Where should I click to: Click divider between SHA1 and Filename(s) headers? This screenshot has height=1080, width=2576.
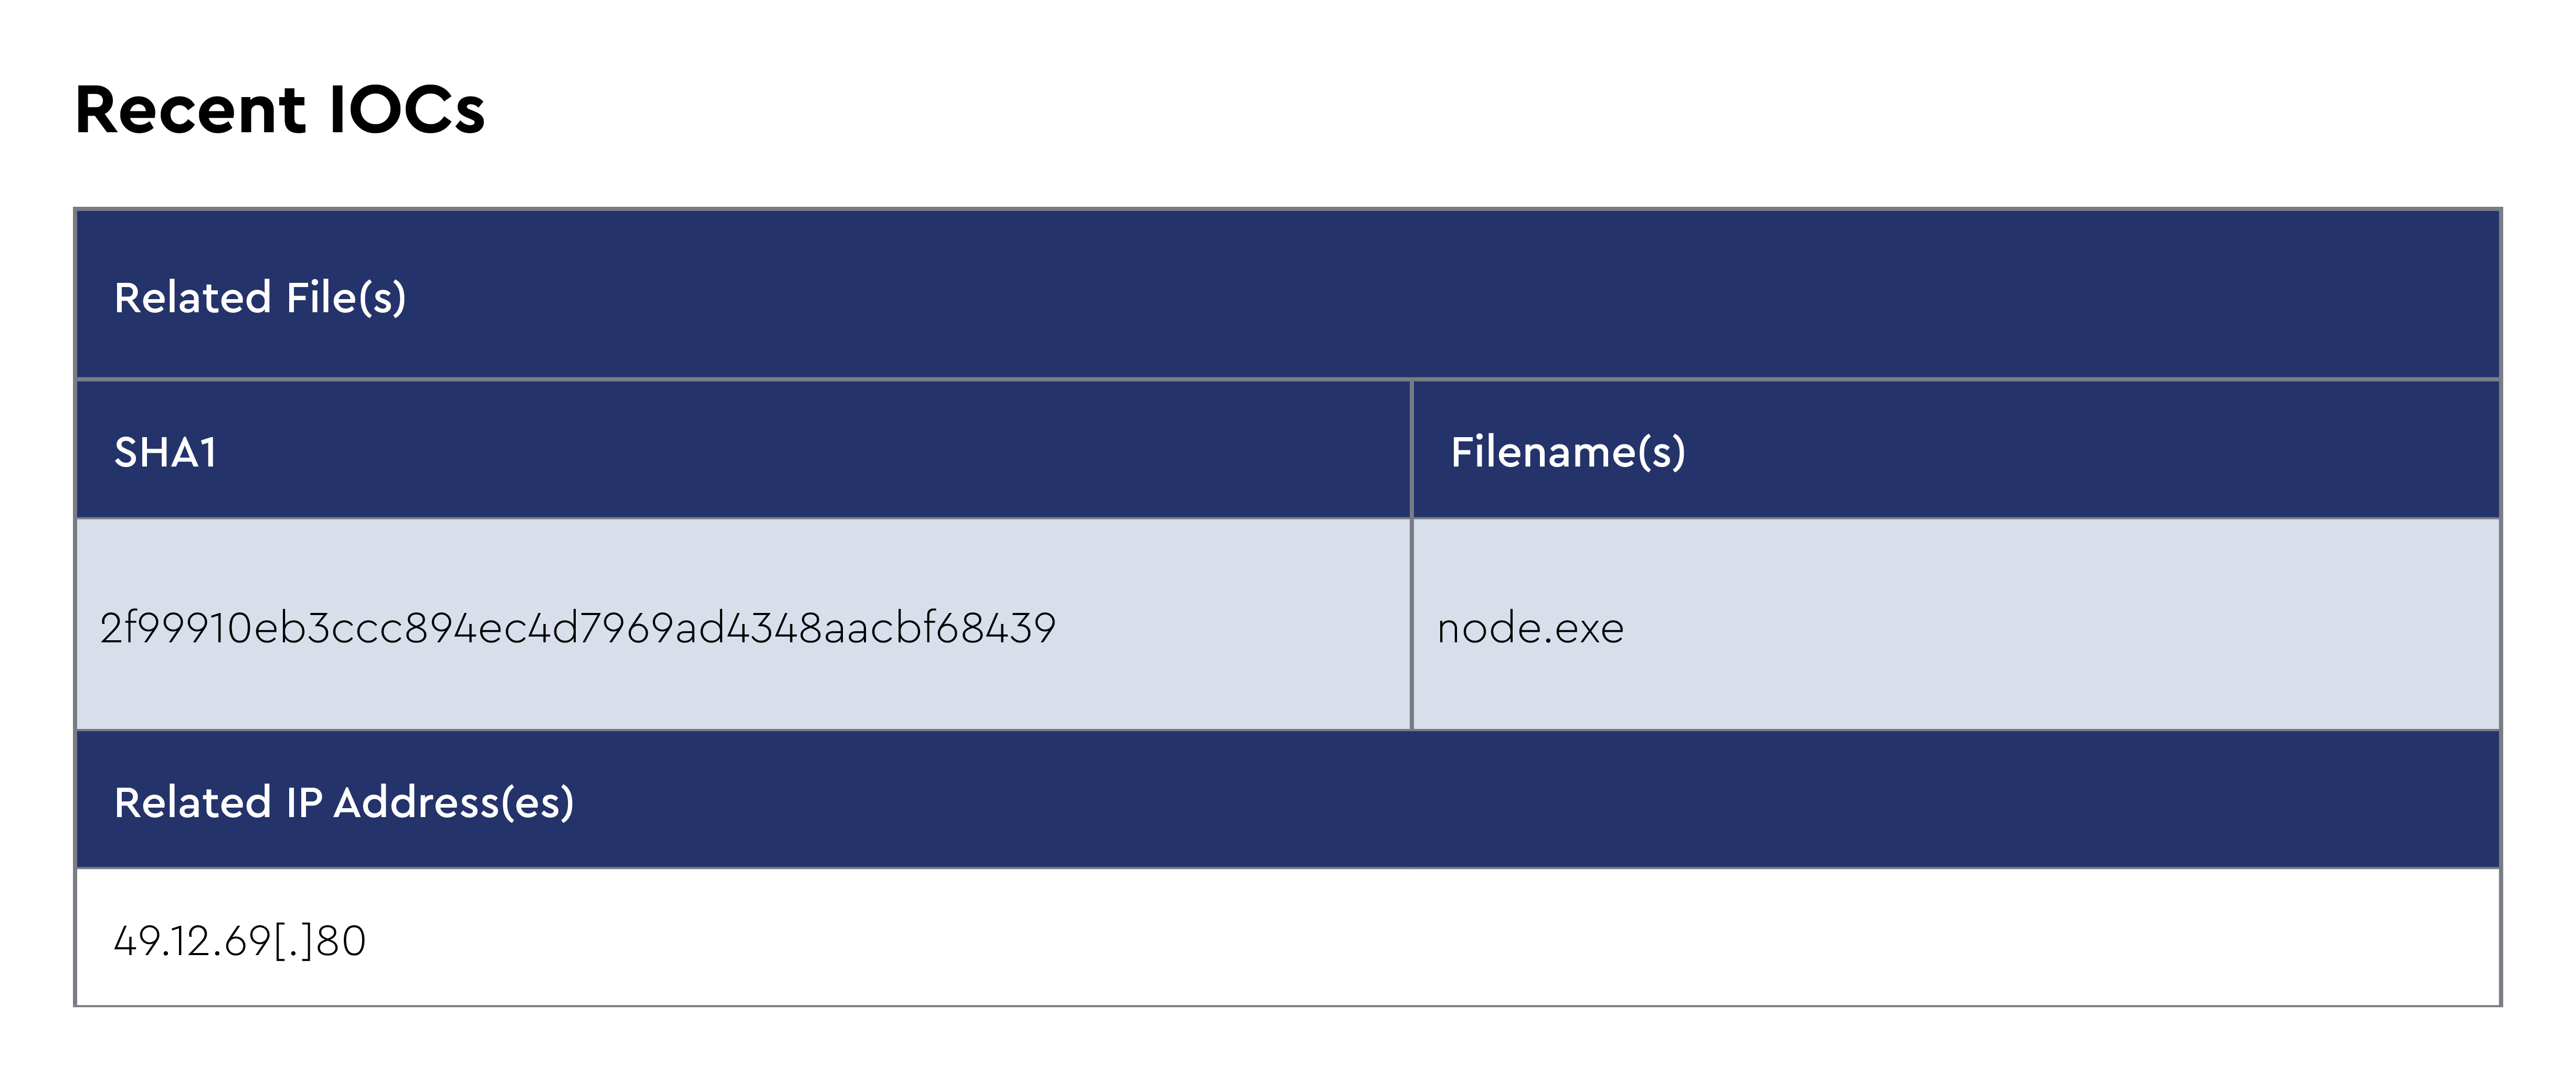pyautogui.click(x=1411, y=450)
